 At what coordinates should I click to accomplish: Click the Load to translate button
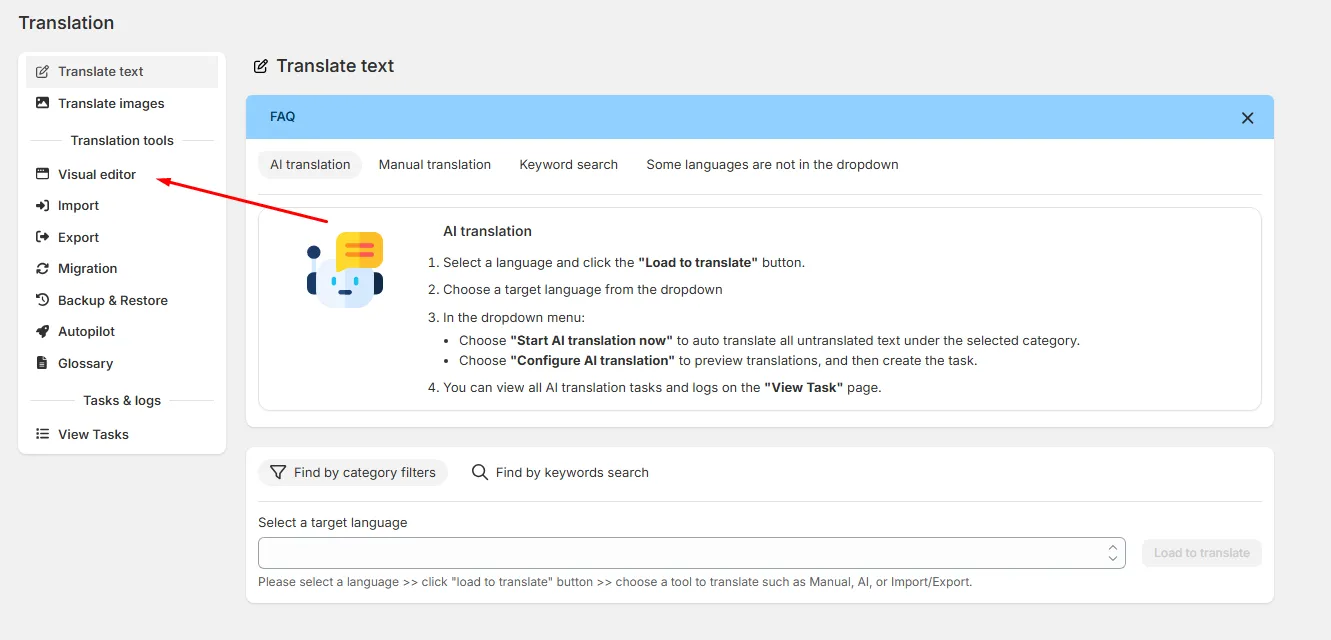pyautogui.click(x=1202, y=553)
